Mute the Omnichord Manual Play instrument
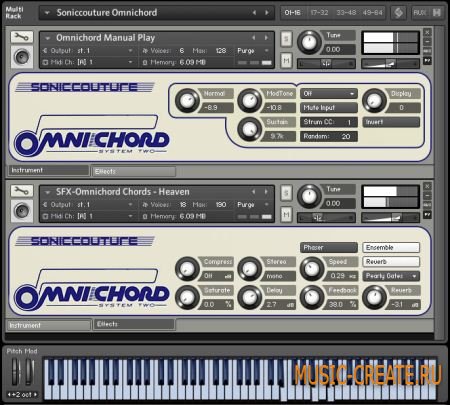Screen dimensions: 450x405 click(x=286, y=61)
